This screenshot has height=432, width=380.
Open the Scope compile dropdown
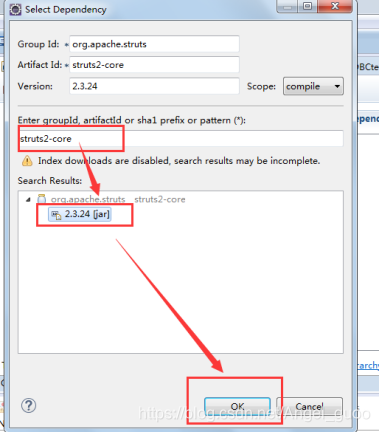tap(313, 86)
